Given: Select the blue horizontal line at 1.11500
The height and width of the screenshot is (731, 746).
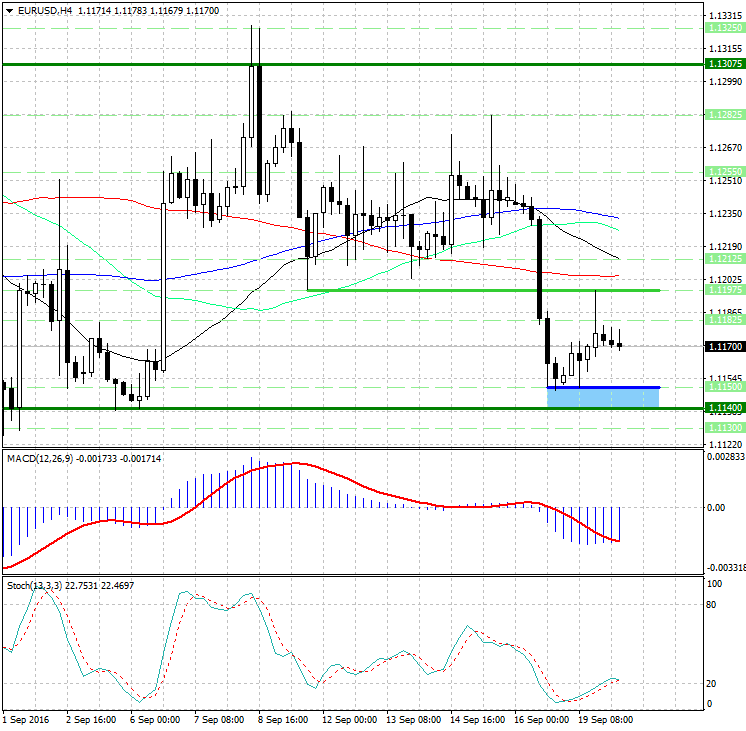Looking at the screenshot, I should tap(603, 387).
